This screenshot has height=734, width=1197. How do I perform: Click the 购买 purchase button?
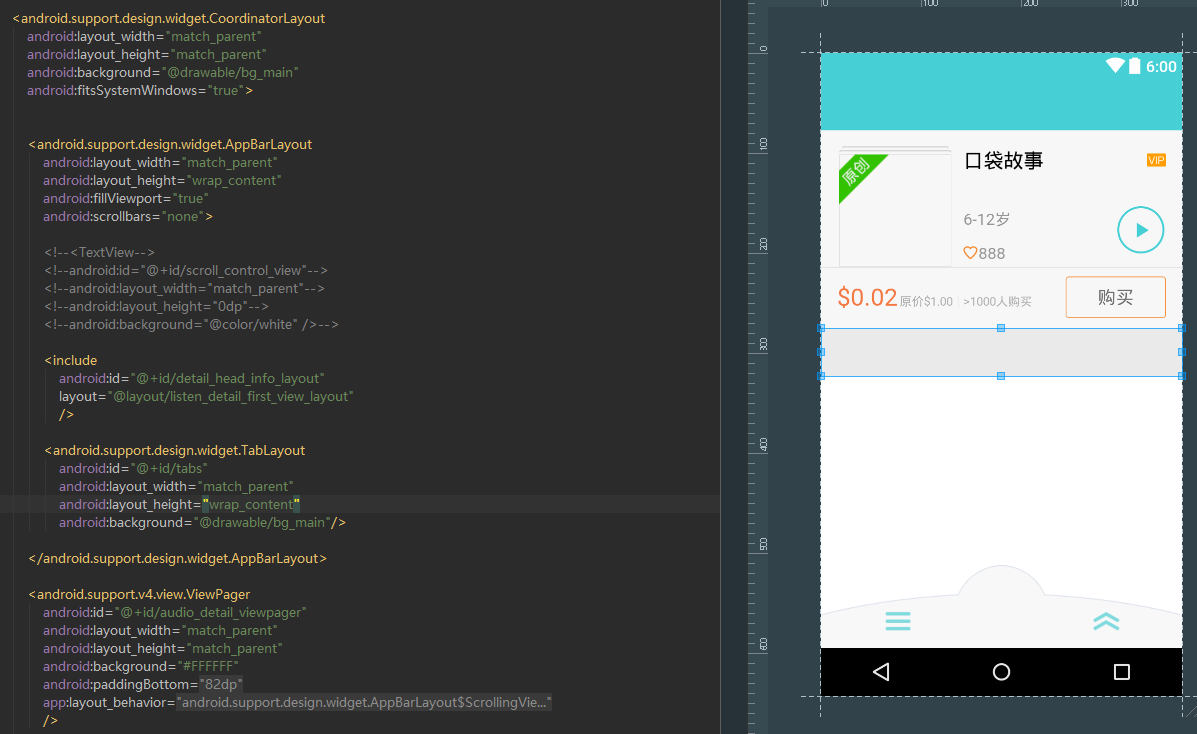point(1115,297)
